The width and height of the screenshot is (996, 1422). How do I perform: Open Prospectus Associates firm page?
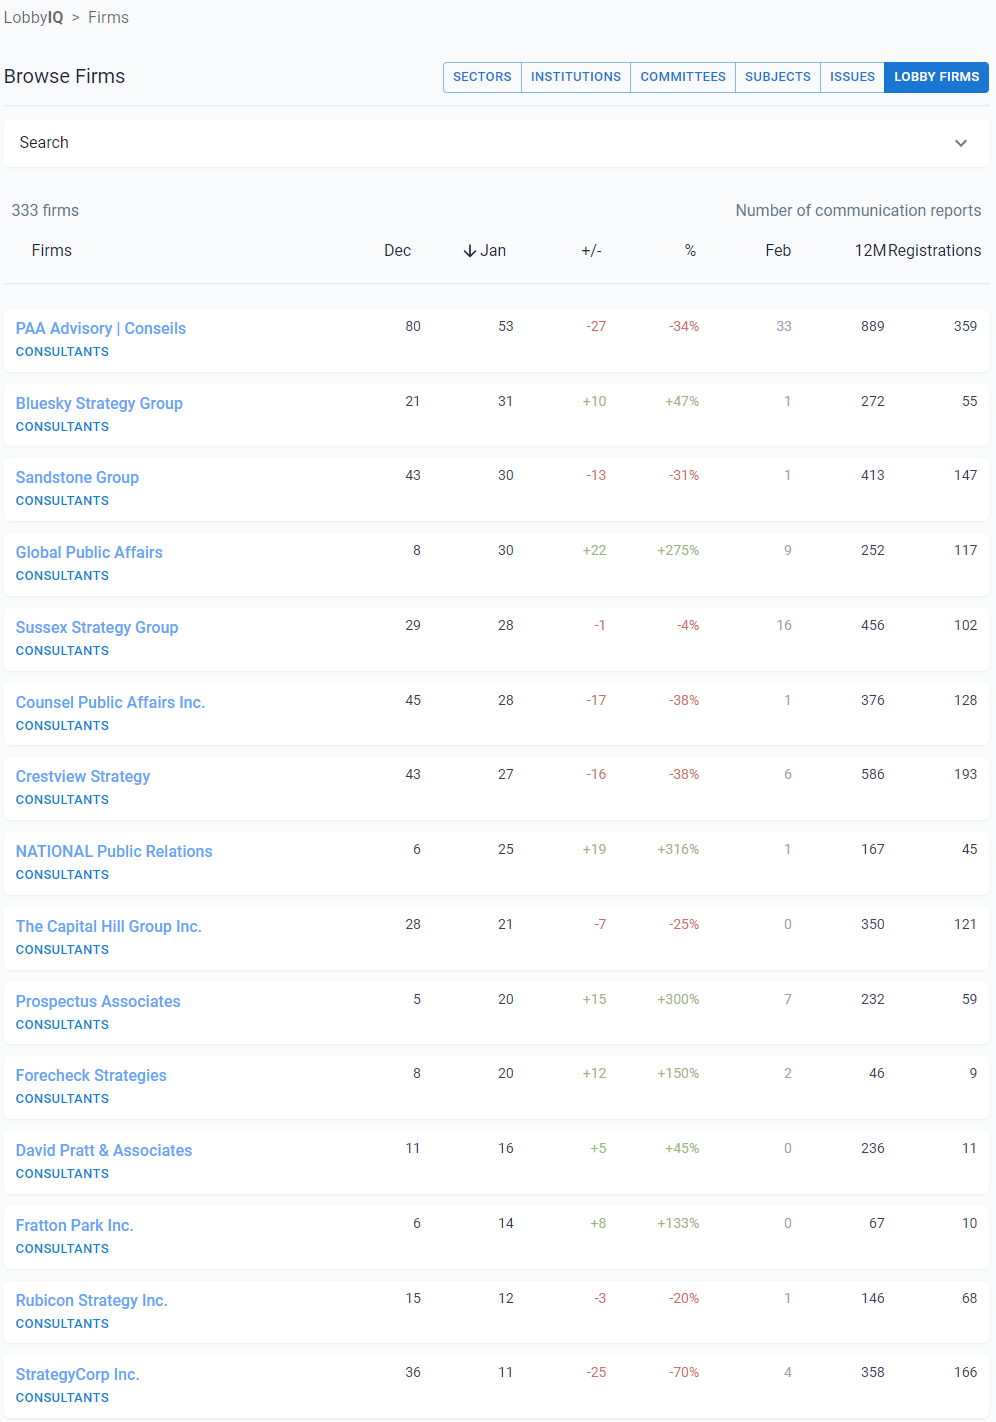pyautogui.click(x=98, y=1001)
